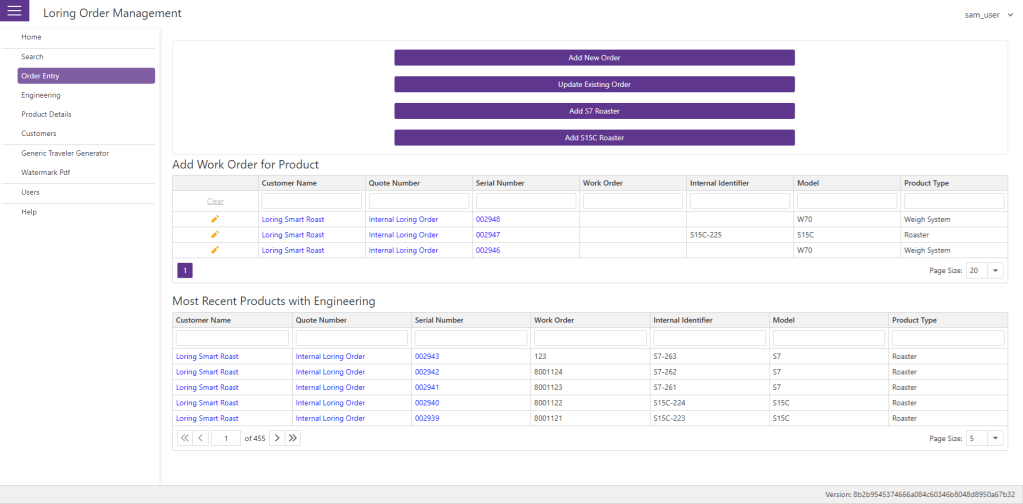1023x504 pixels.
Task: Open Engineering in the sidebar
Action: tap(41, 95)
